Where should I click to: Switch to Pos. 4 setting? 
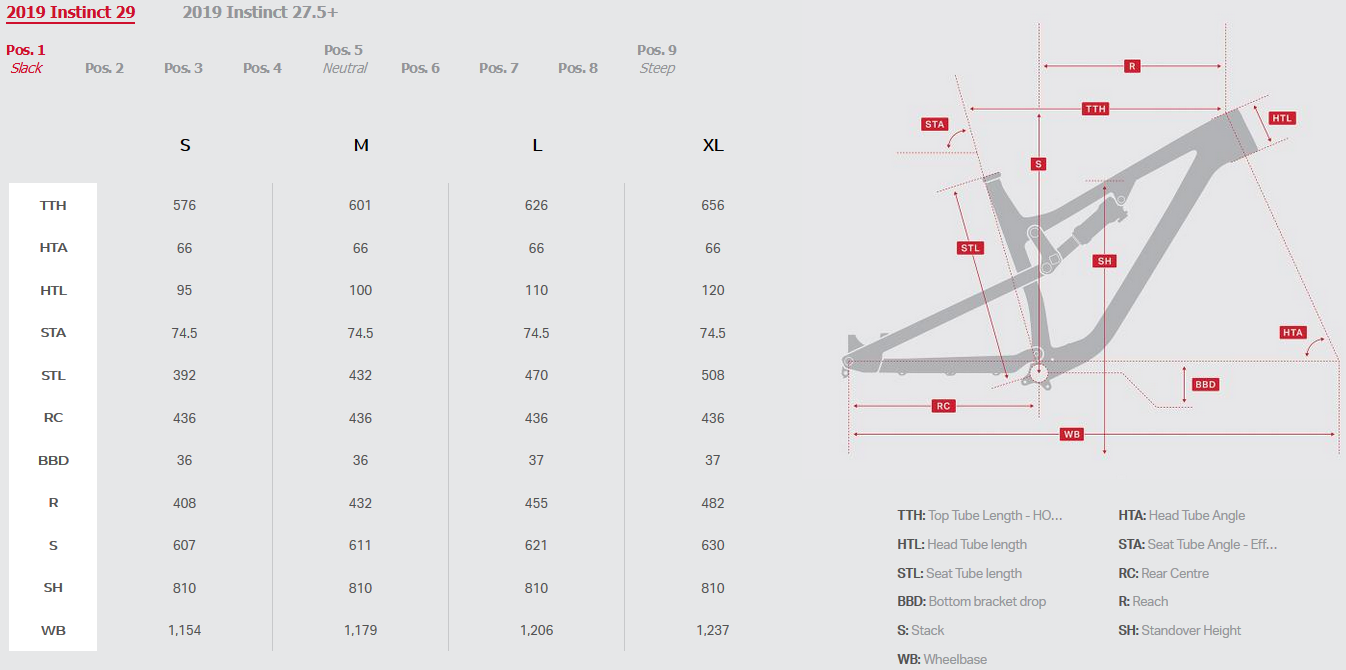click(262, 68)
